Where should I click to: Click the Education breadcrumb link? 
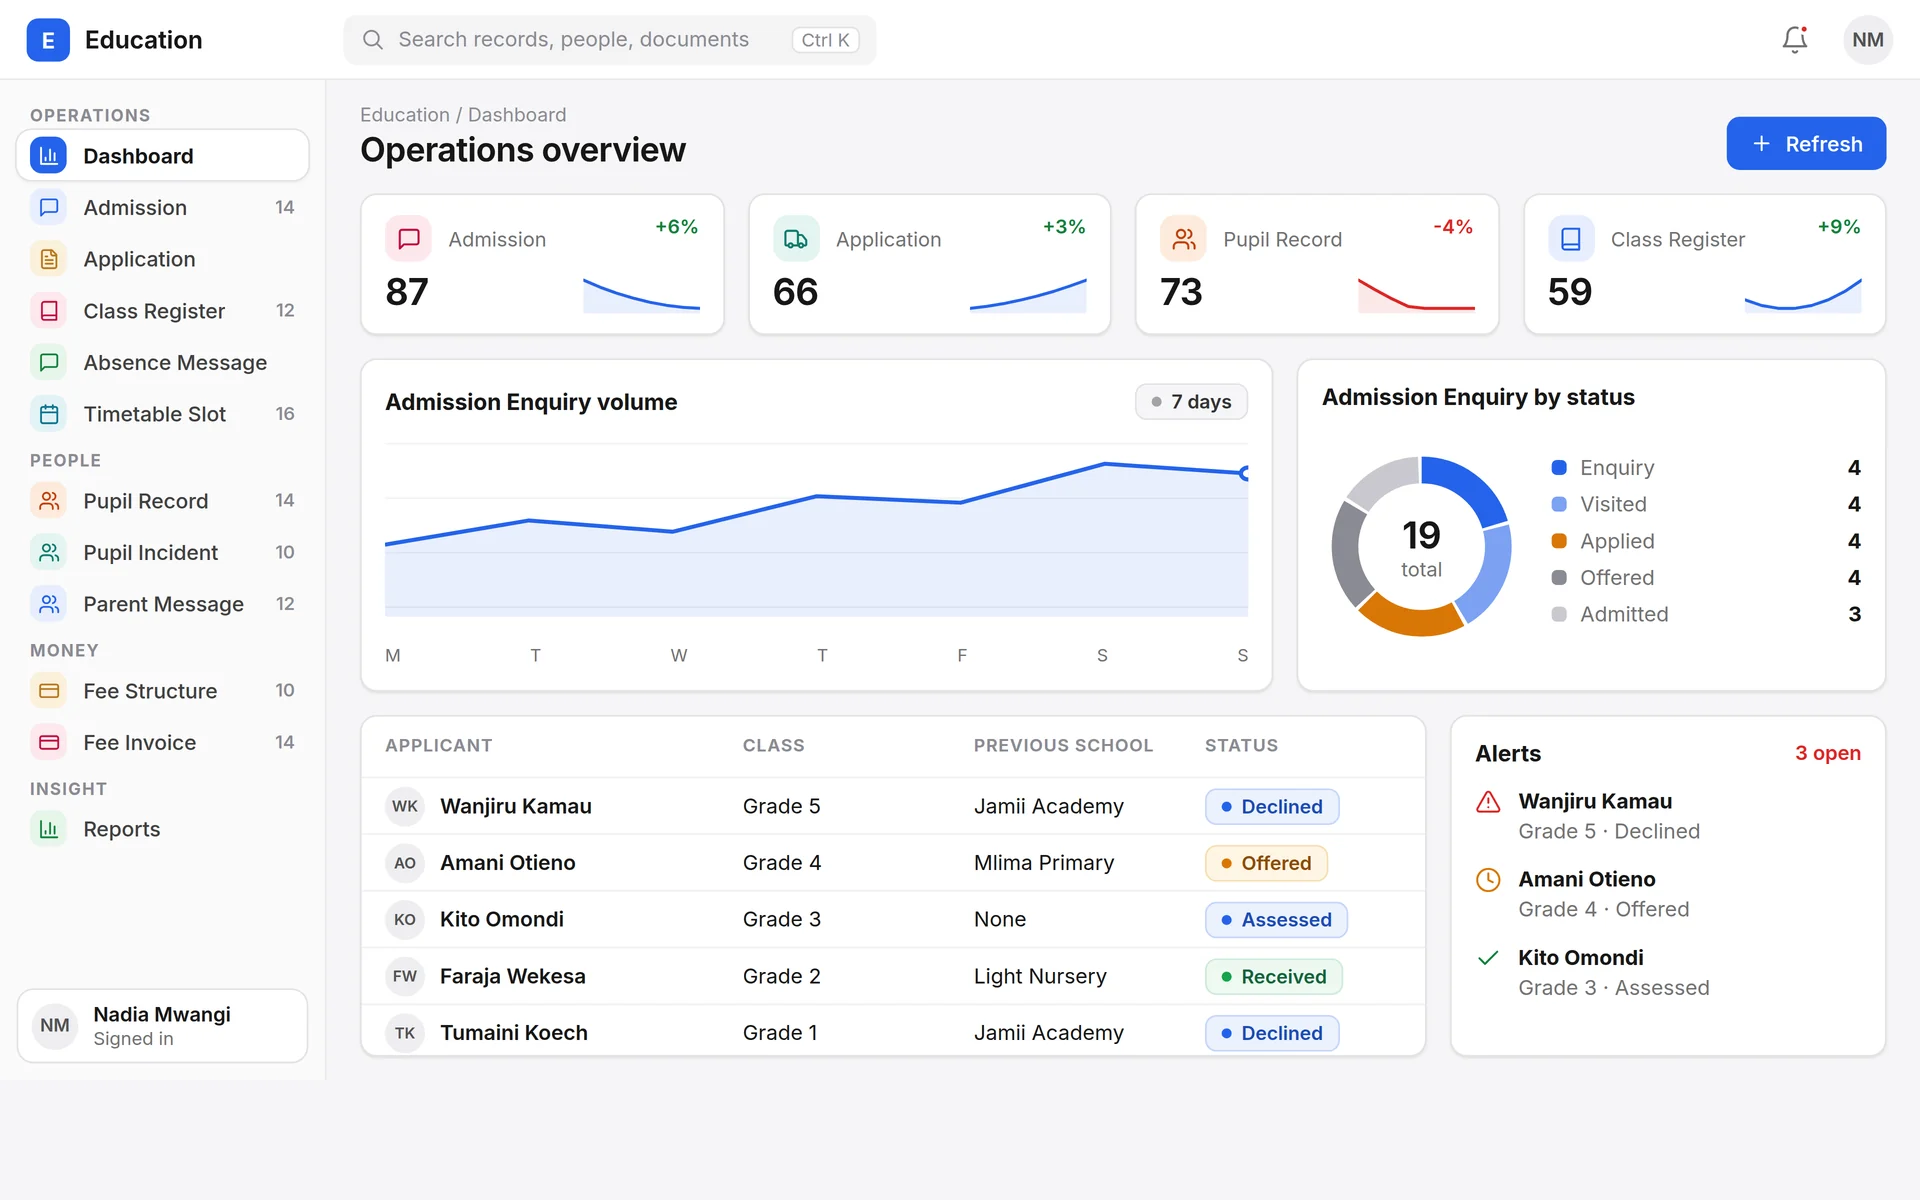click(x=405, y=115)
